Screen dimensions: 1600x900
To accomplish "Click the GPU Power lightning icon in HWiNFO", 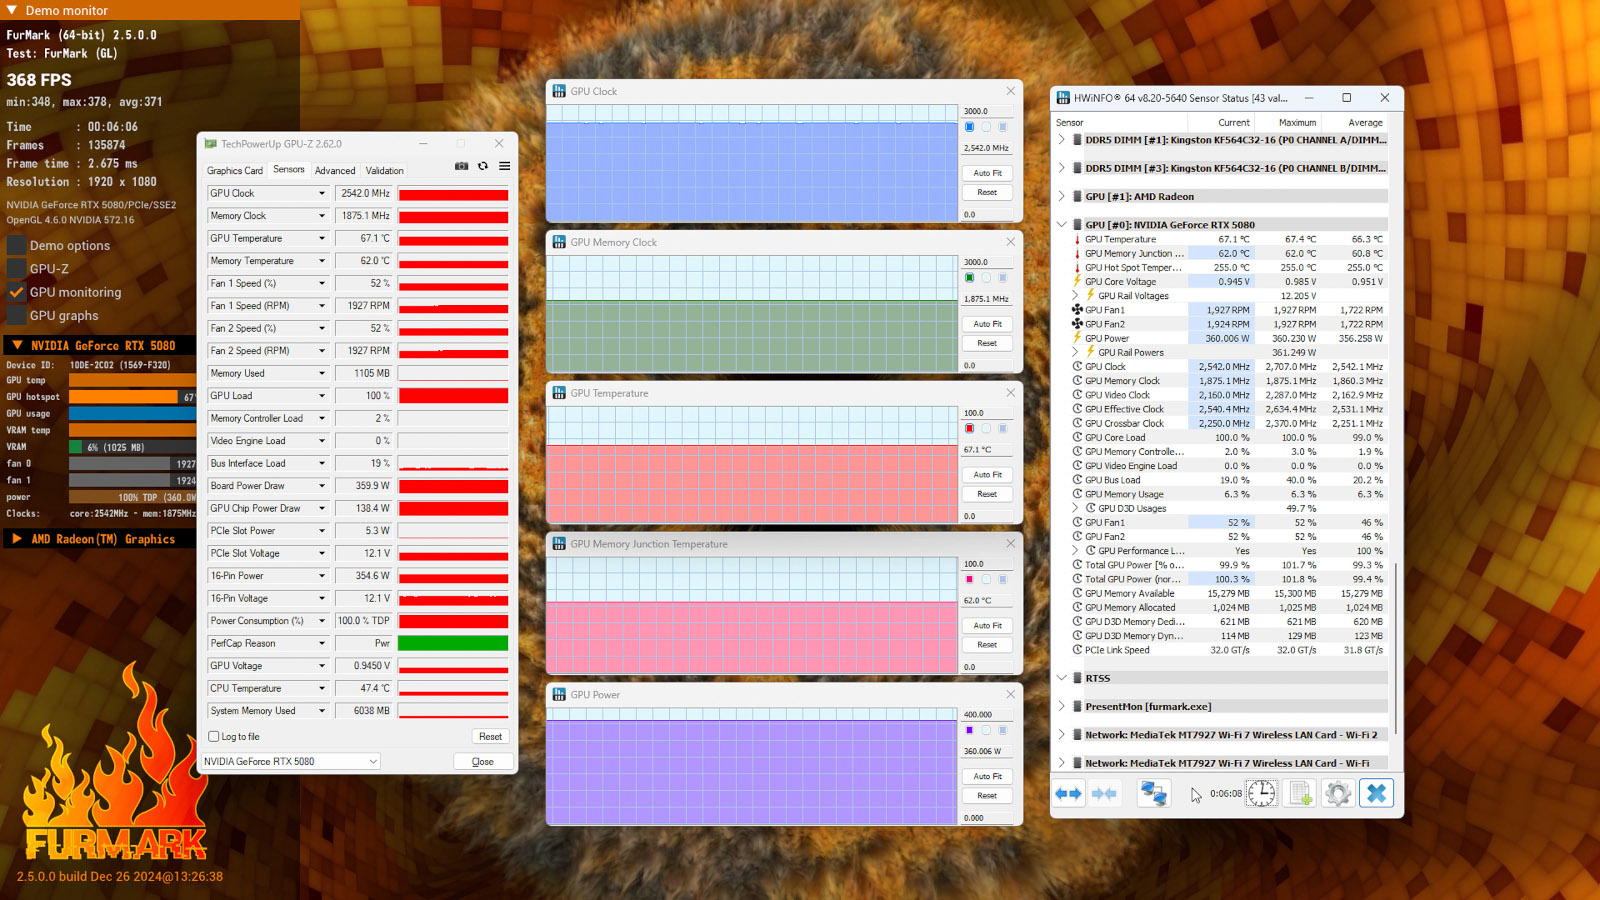I will (1077, 338).
